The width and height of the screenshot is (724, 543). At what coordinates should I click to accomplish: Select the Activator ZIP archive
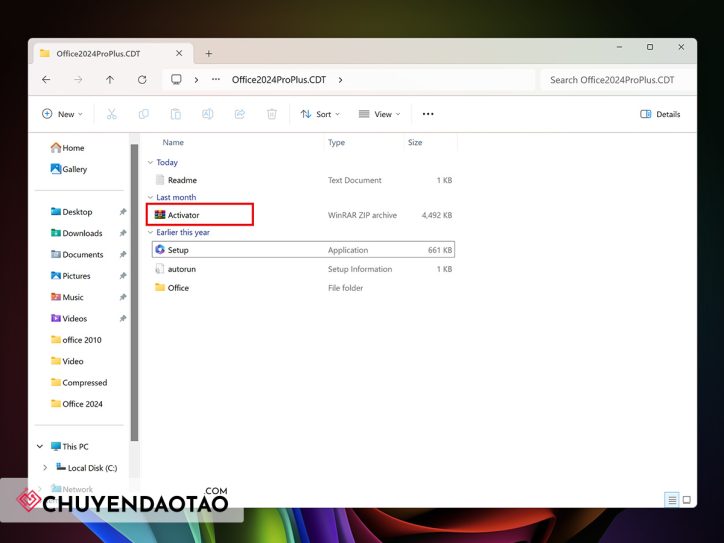coord(303,215)
